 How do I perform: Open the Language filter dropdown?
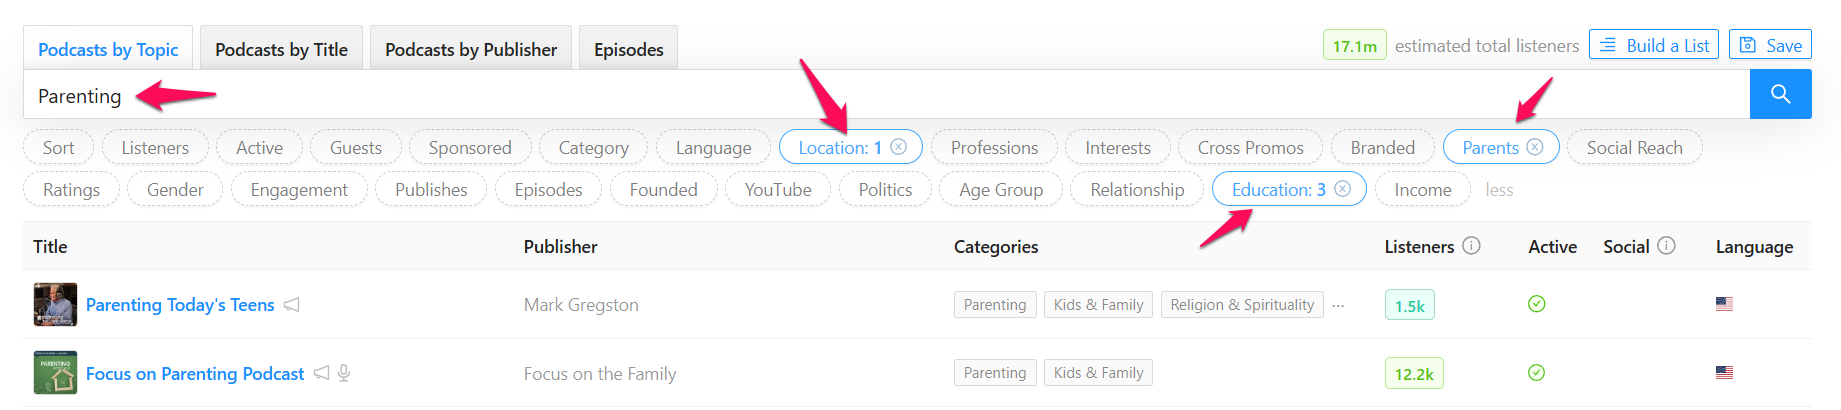713,148
